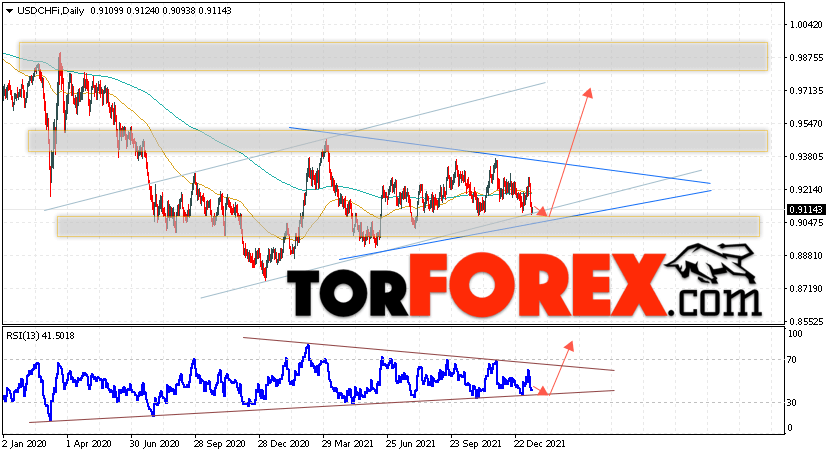The width and height of the screenshot is (830, 455).
Task: Select the 1.00420 price axis value
Action: (x=806, y=24)
